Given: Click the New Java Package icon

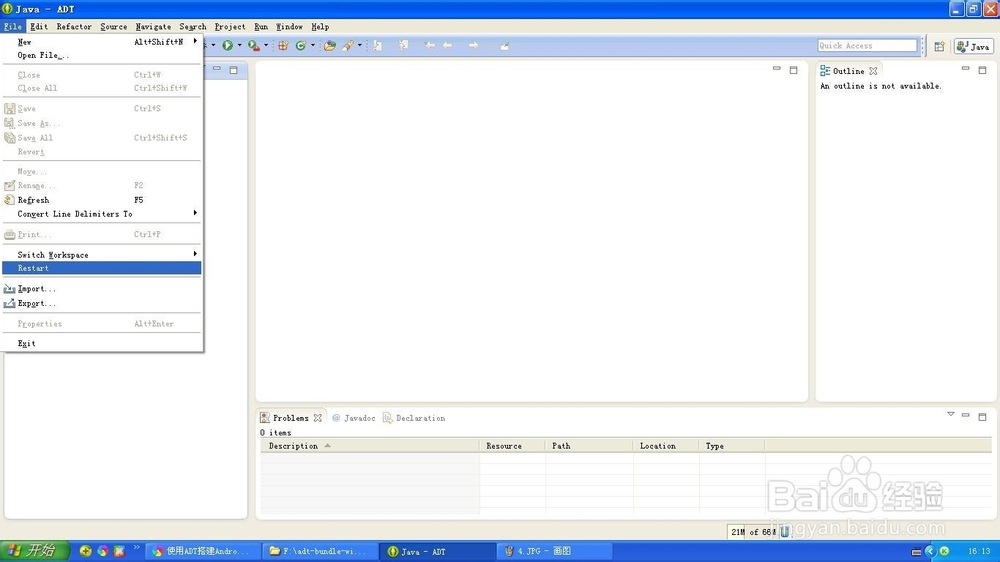Looking at the screenshot, I should click(283, 45).
